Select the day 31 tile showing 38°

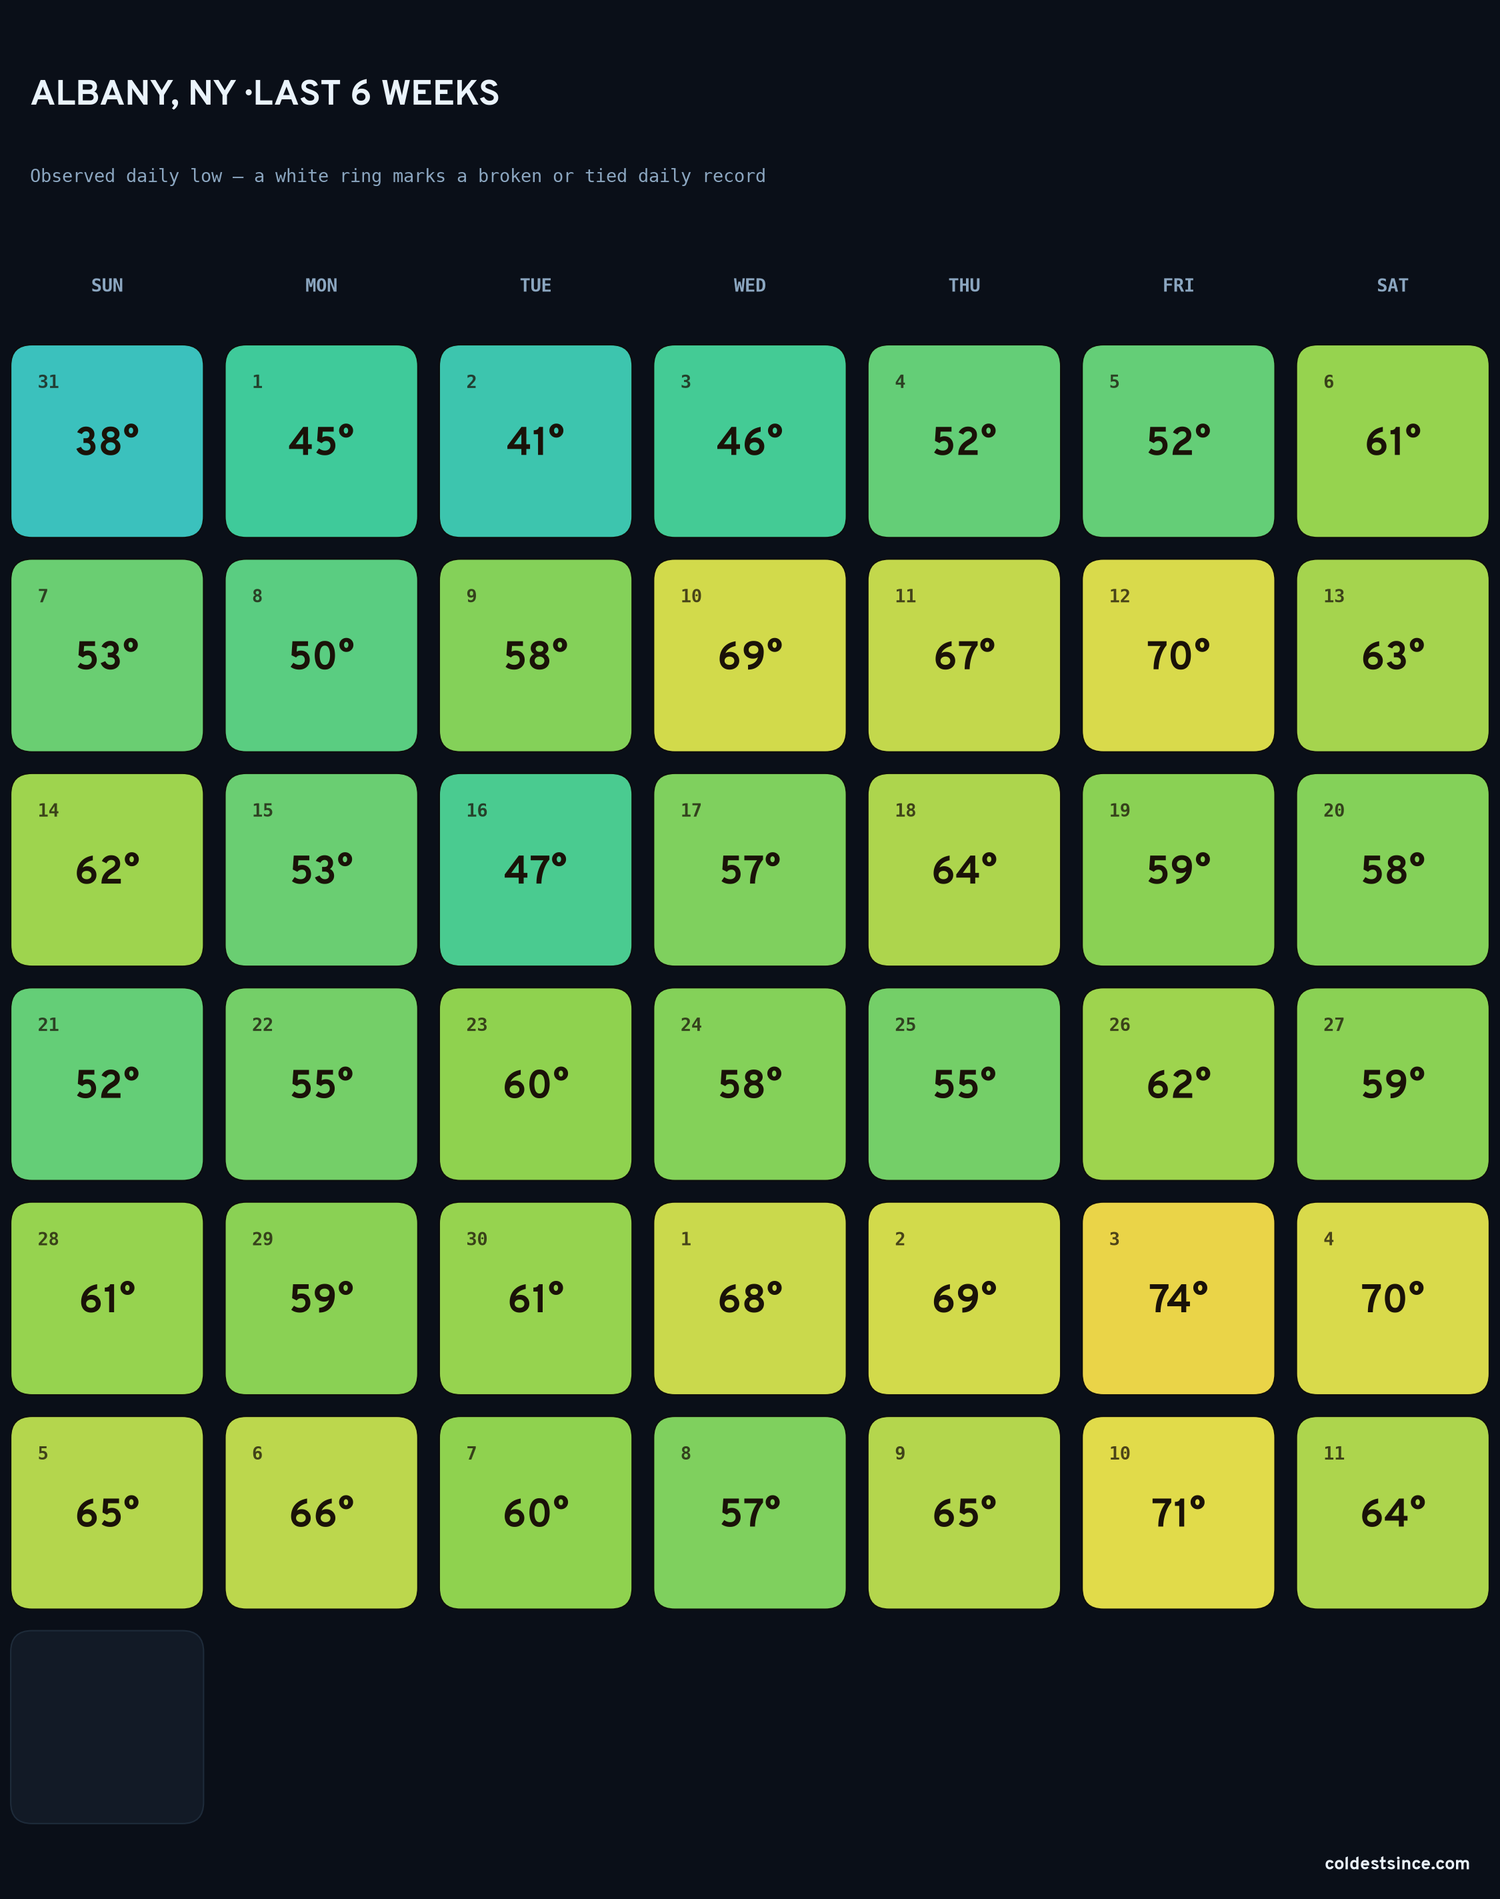(107, 441)
